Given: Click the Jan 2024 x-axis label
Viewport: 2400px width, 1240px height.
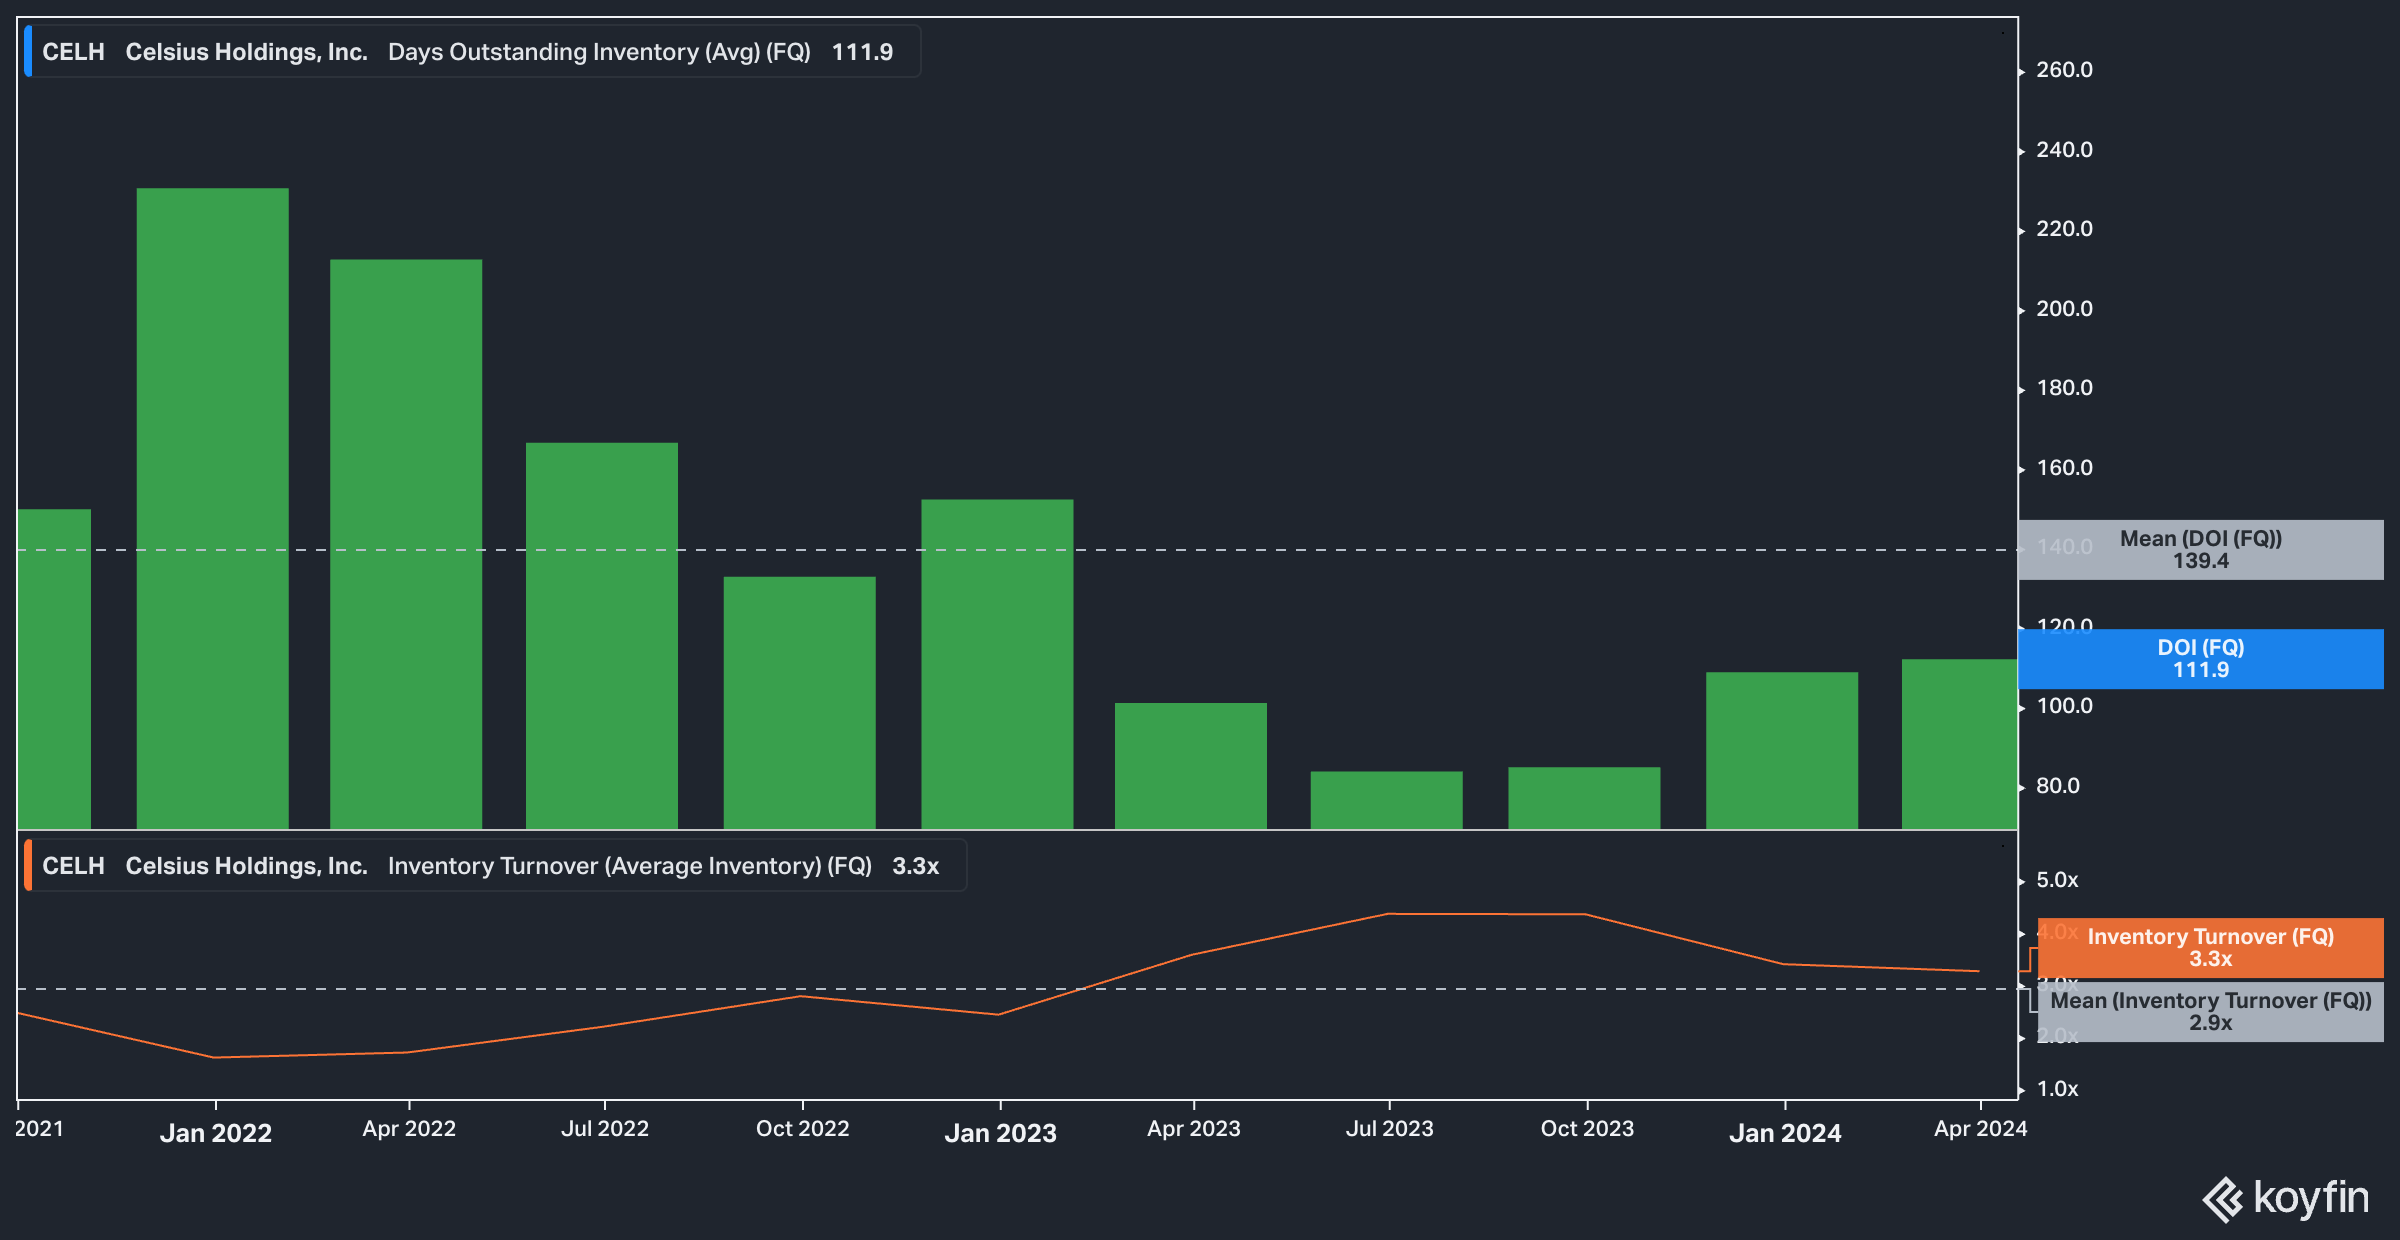Looking at the screenshot, I should click(x=1786, y=1133).
